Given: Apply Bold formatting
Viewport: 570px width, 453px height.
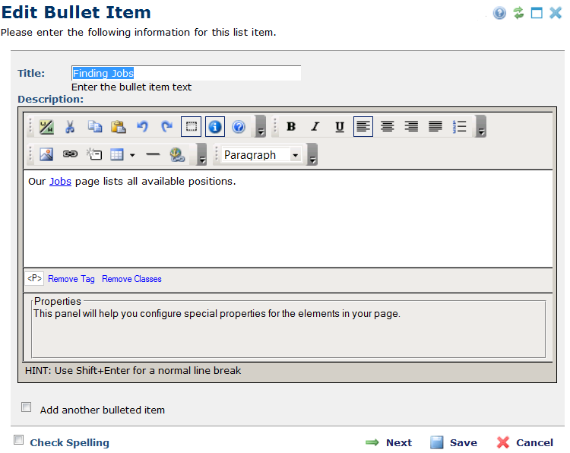Looking at the screenshot, I should (x=291, y=127).
